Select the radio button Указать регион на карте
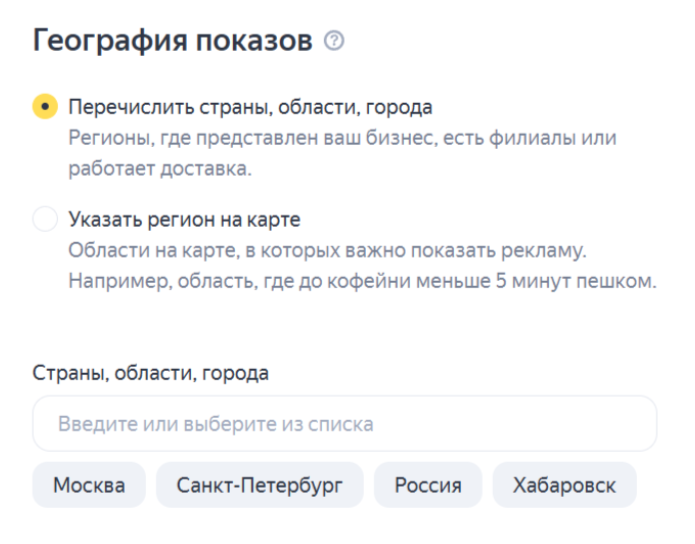Screen dimensions: 695x544 click(45, 219)
